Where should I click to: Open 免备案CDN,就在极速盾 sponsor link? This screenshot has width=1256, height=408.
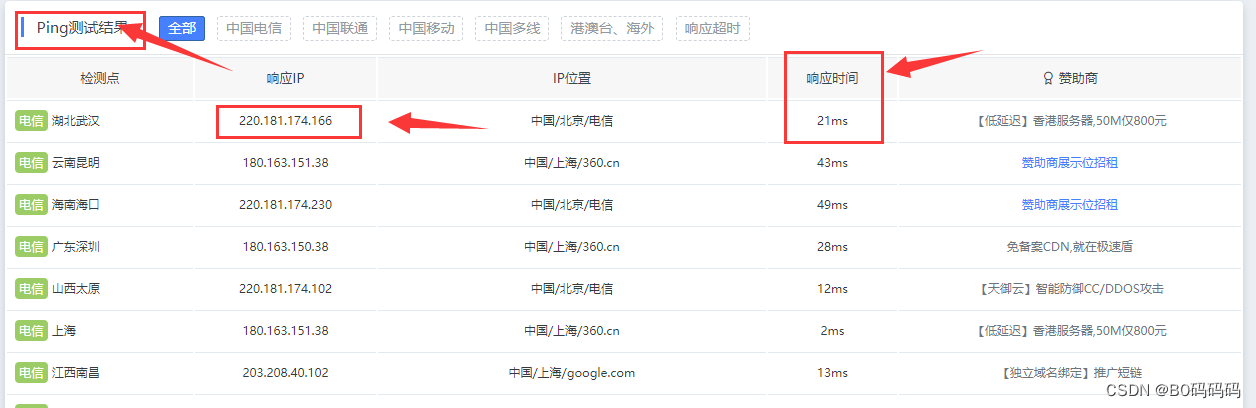(x=1070, y=247)
